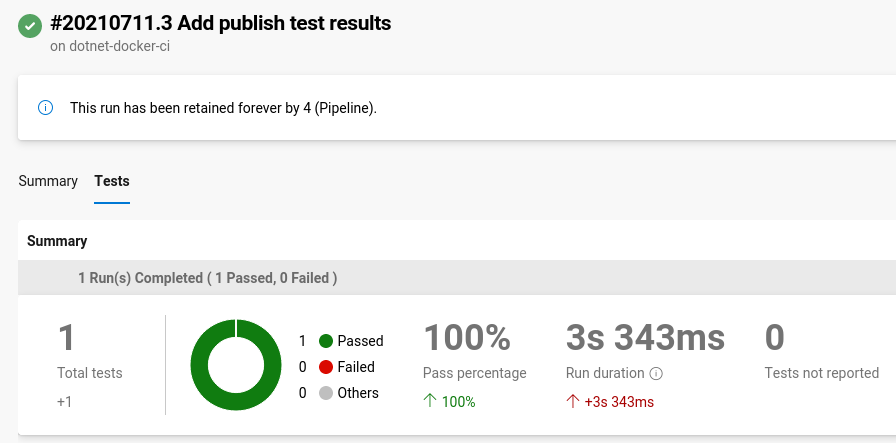Click the red up arrow beside +3s 343ms

(x=573, y=402)
